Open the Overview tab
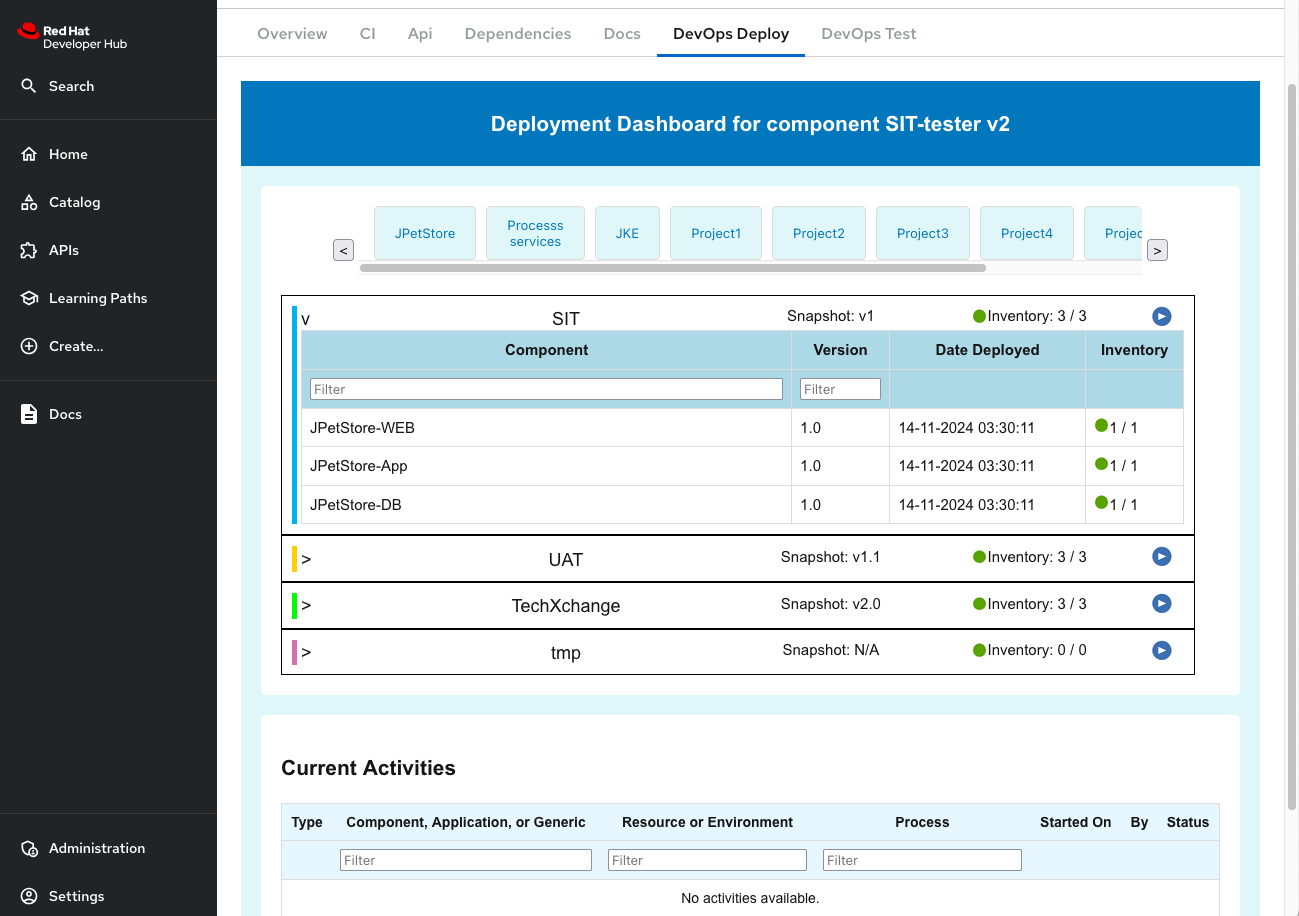This screenshot has width=1299, height=916. click(x=292, y=34)
